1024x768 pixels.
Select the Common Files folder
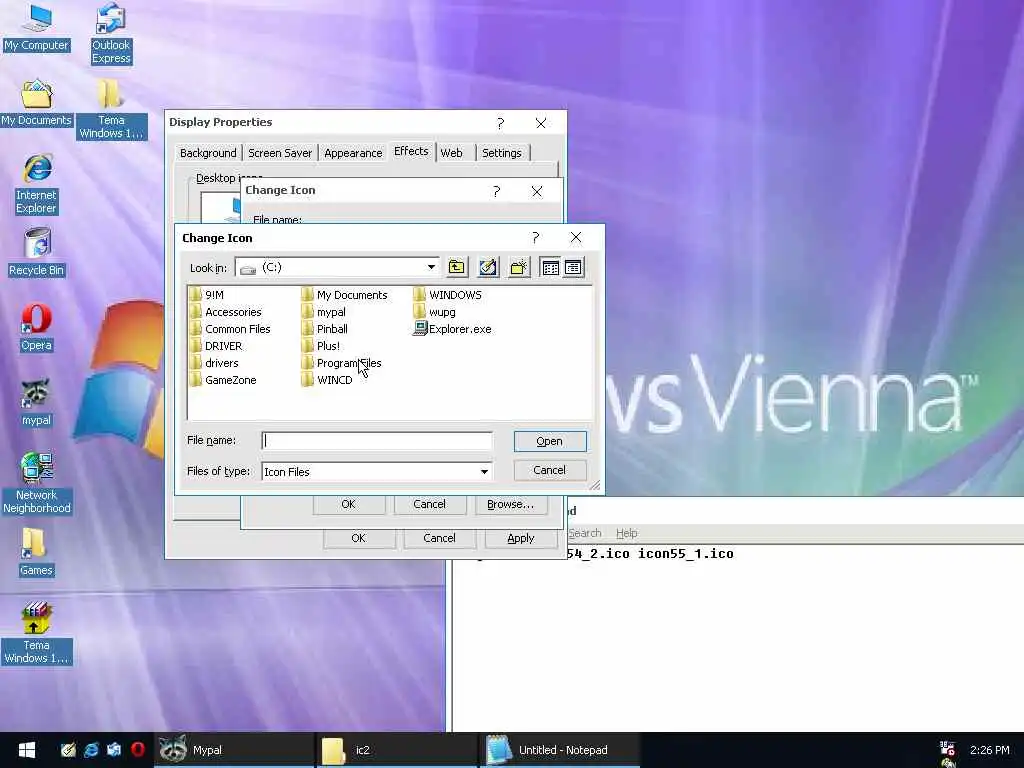click(230, 328)
